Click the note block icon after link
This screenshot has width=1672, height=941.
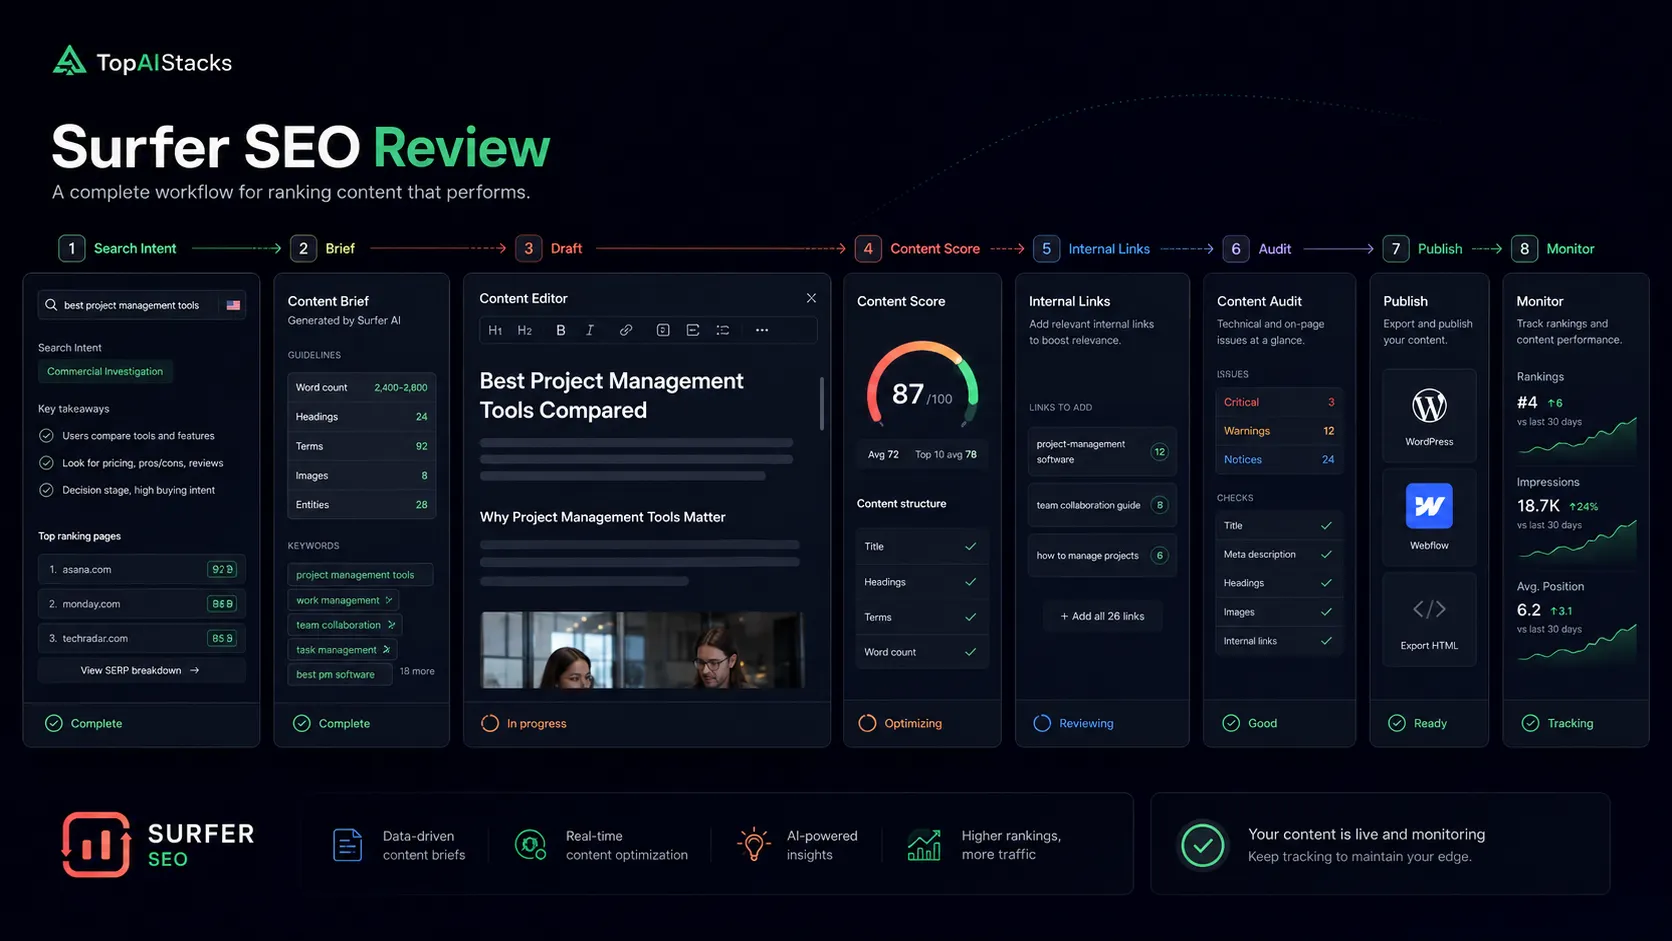[663, 330]
